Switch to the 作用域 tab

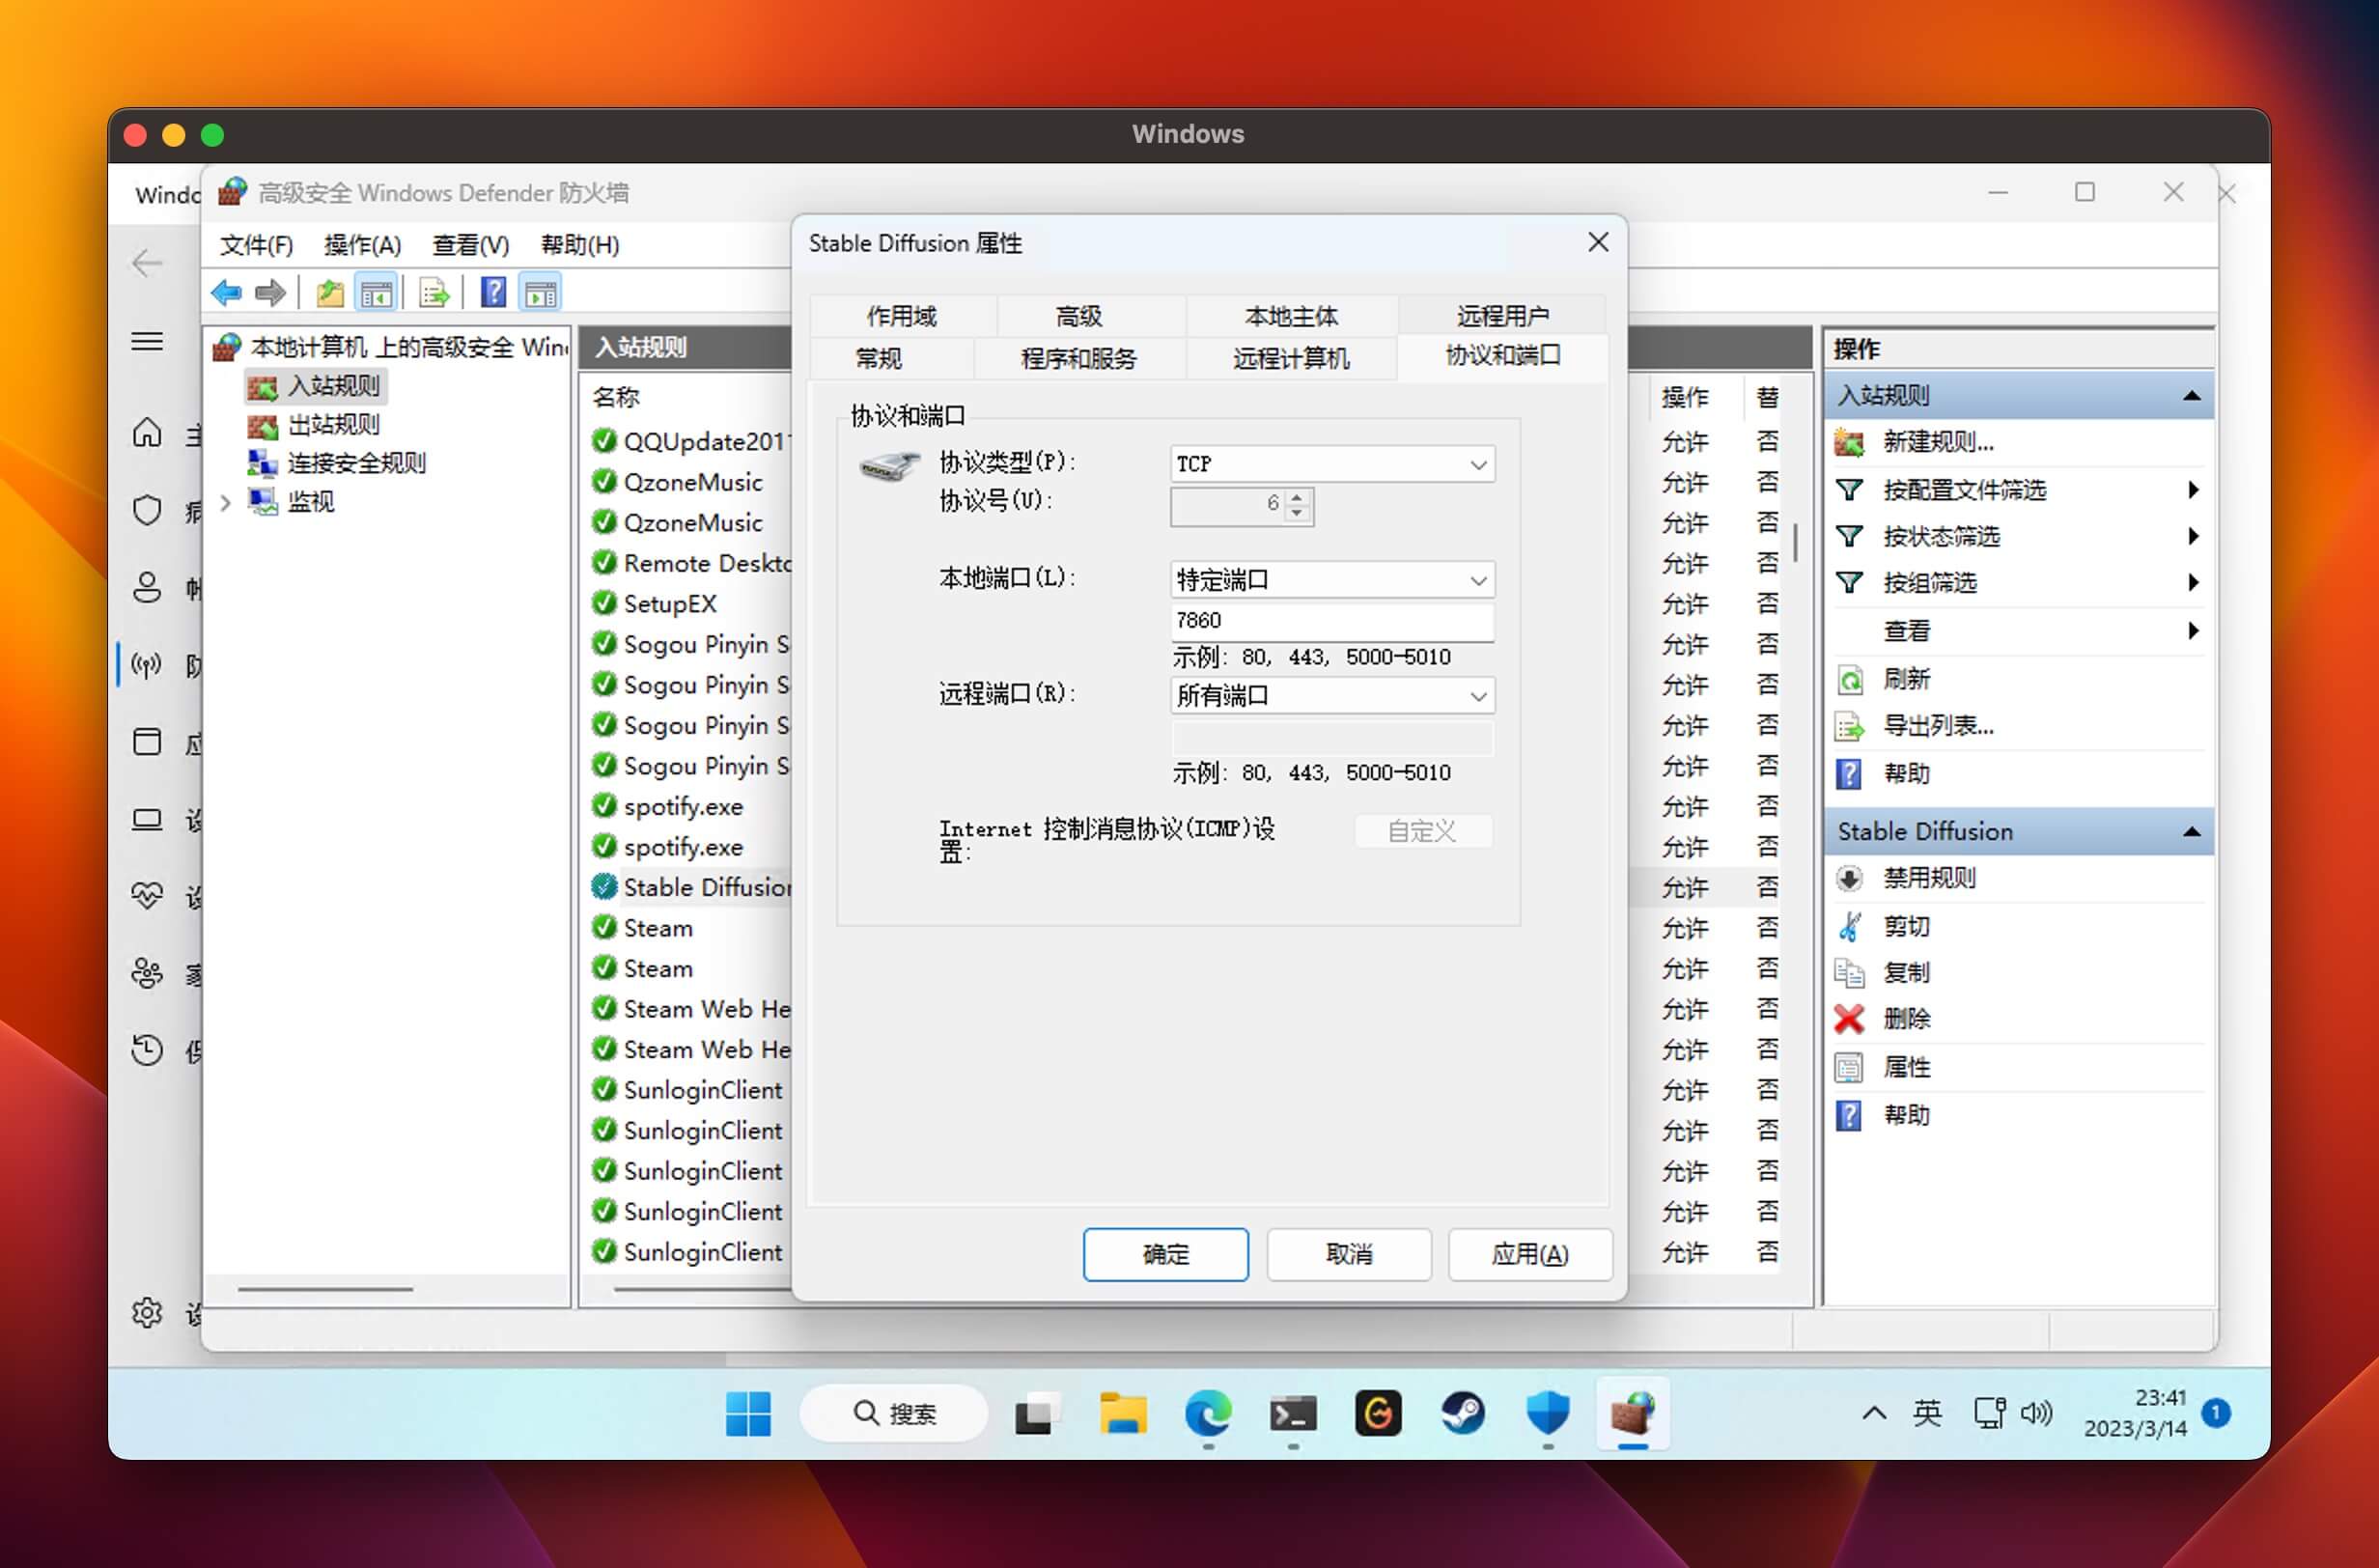tap(902, 316)
